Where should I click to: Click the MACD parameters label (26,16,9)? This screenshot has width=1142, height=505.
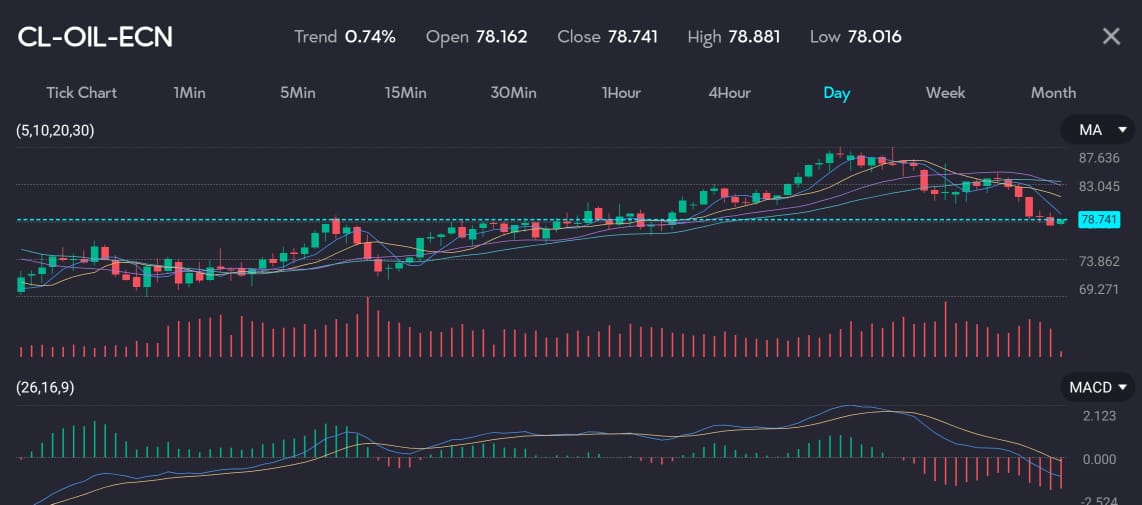click(45, 388)
